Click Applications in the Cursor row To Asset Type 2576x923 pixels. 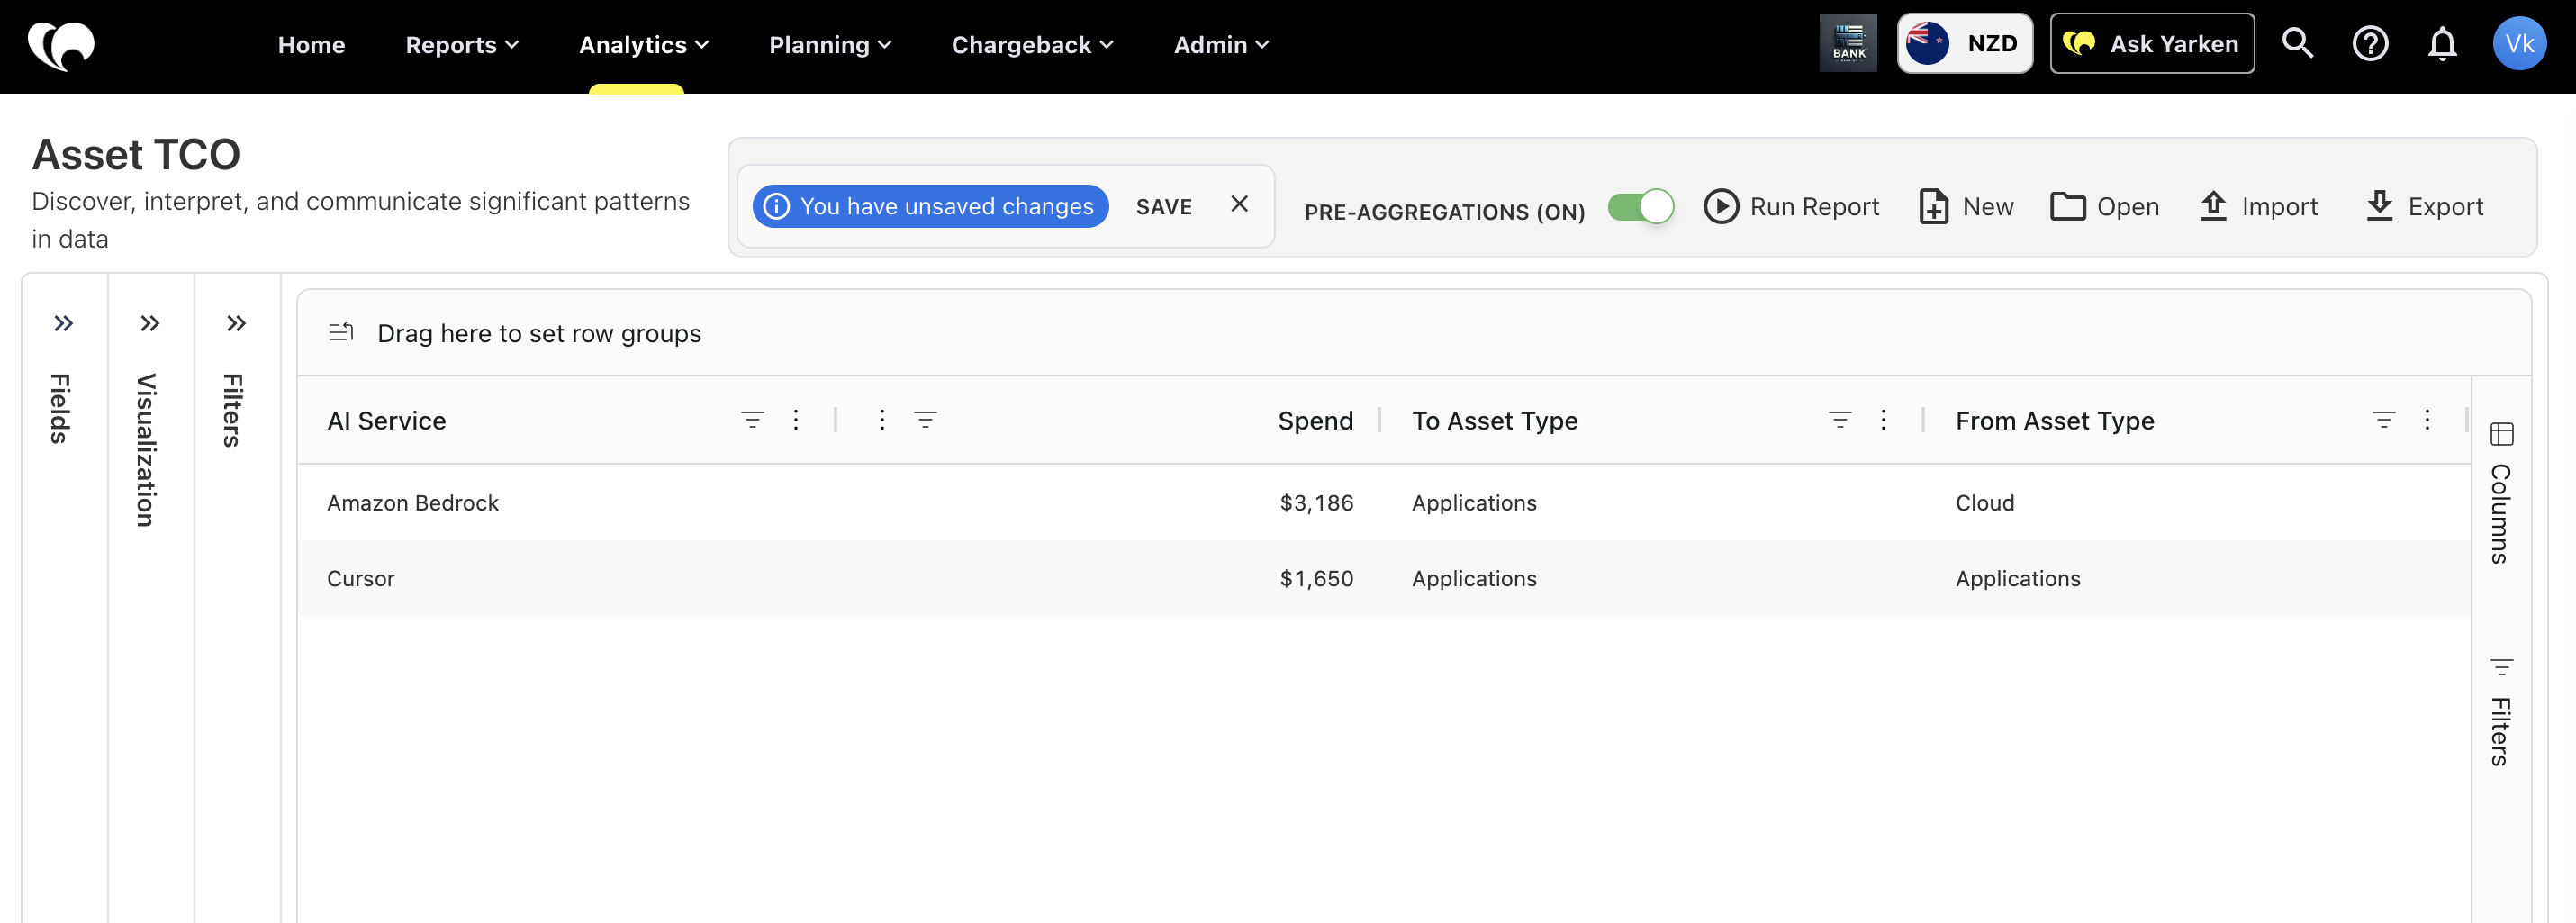click(1474, 578)
